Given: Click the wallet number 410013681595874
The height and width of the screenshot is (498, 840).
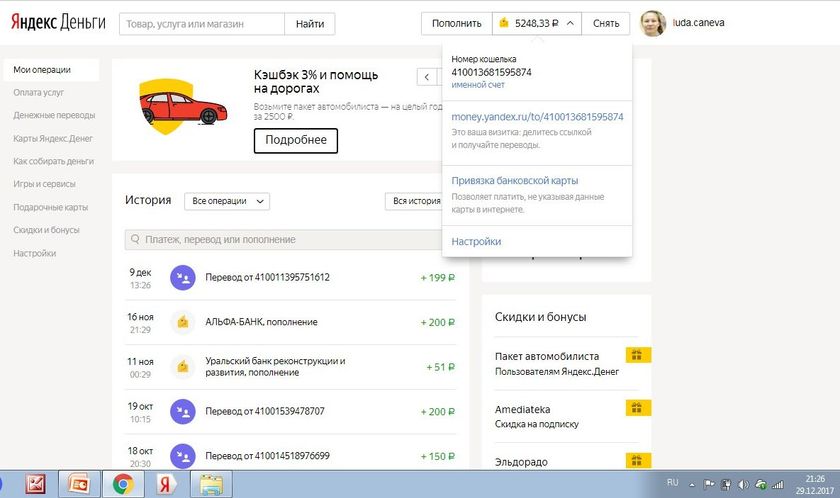Looking at the screenshot, I should pyautogui.click(x=491, y=72).
